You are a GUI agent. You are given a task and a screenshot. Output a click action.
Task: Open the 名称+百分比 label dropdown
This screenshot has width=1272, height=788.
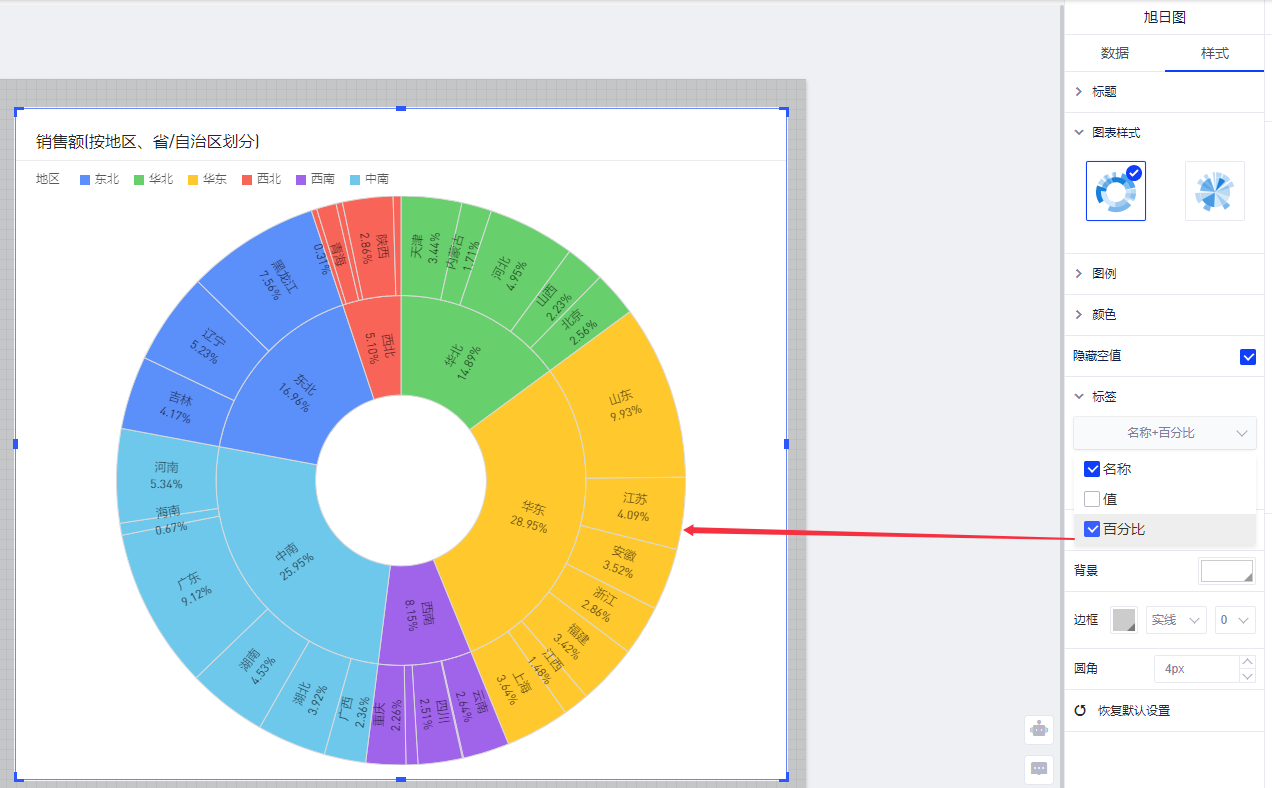1164,433
